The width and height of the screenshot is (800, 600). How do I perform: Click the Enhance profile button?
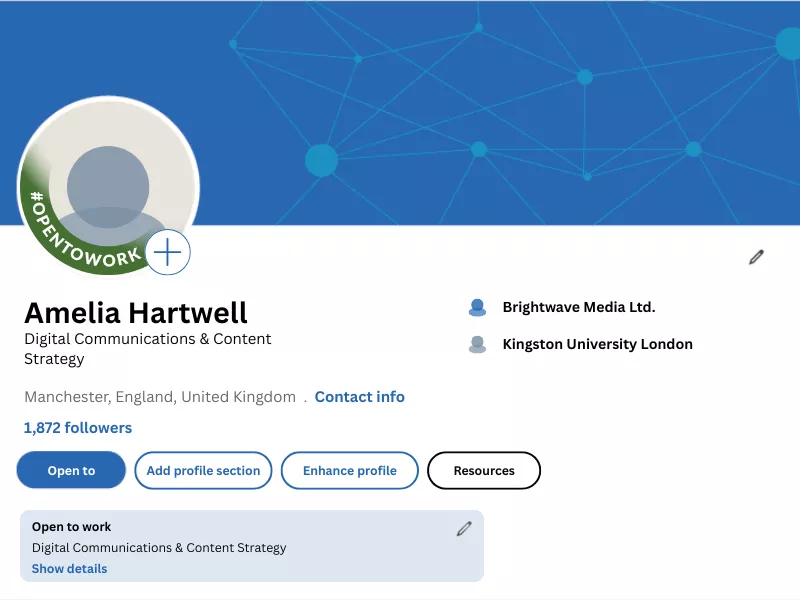(x=349, y=470)
